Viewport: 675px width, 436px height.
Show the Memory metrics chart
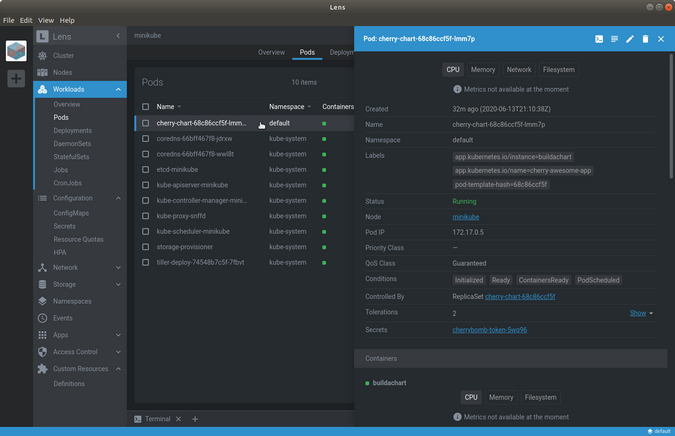pos(483,70)
